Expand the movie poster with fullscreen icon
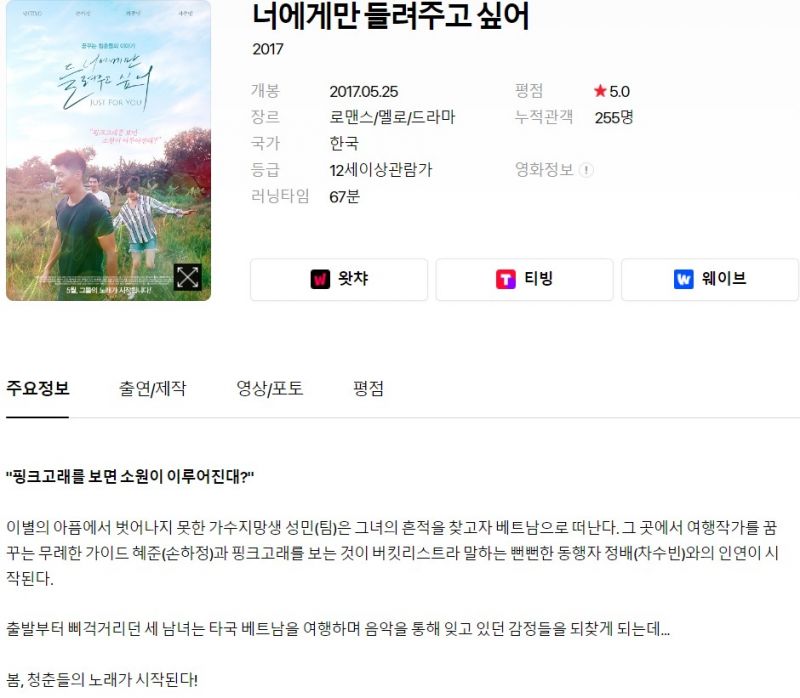The width and height of the screenshot is (800, 698). coord(187,277)
